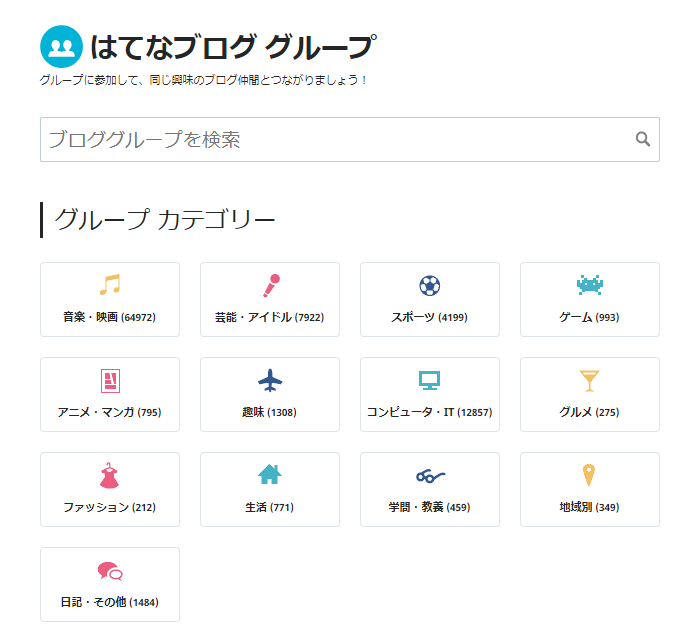
Task: Open the 学問・教養 (459) category
Action: tap(430, 490)
